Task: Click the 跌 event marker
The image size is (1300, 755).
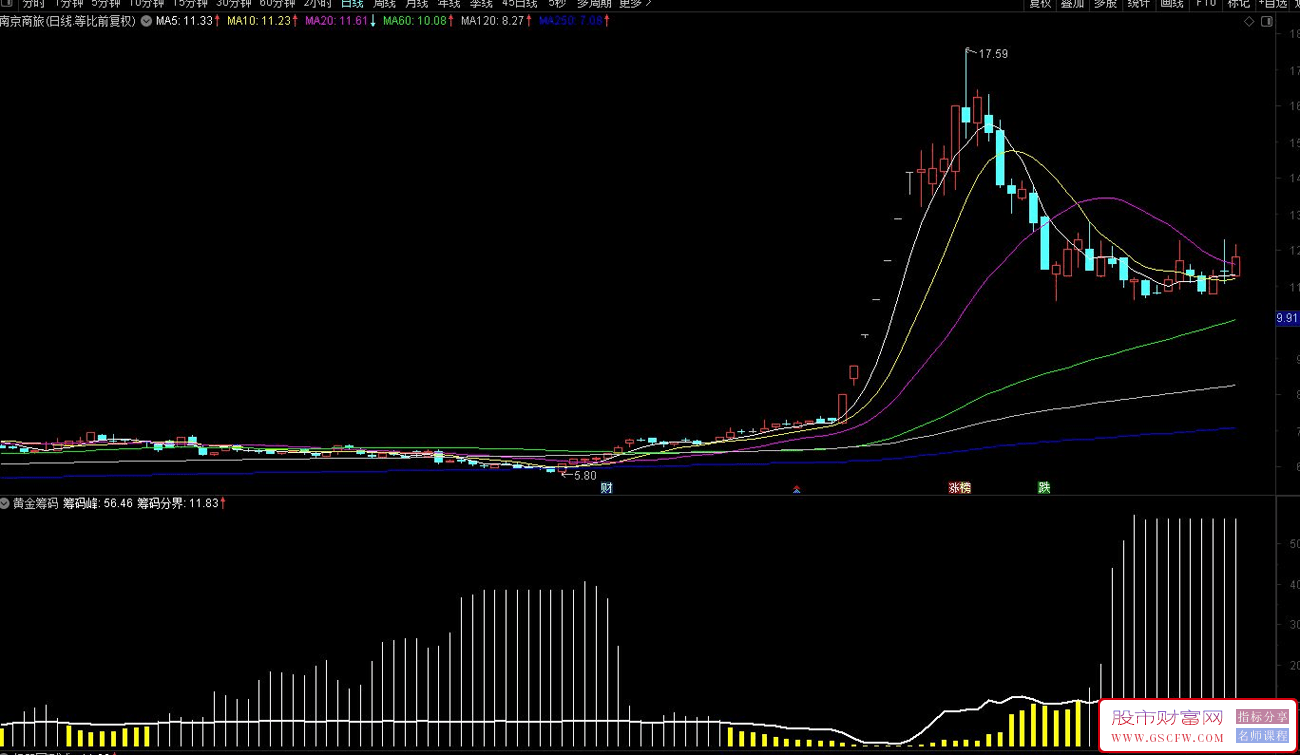Action: 1044,488
